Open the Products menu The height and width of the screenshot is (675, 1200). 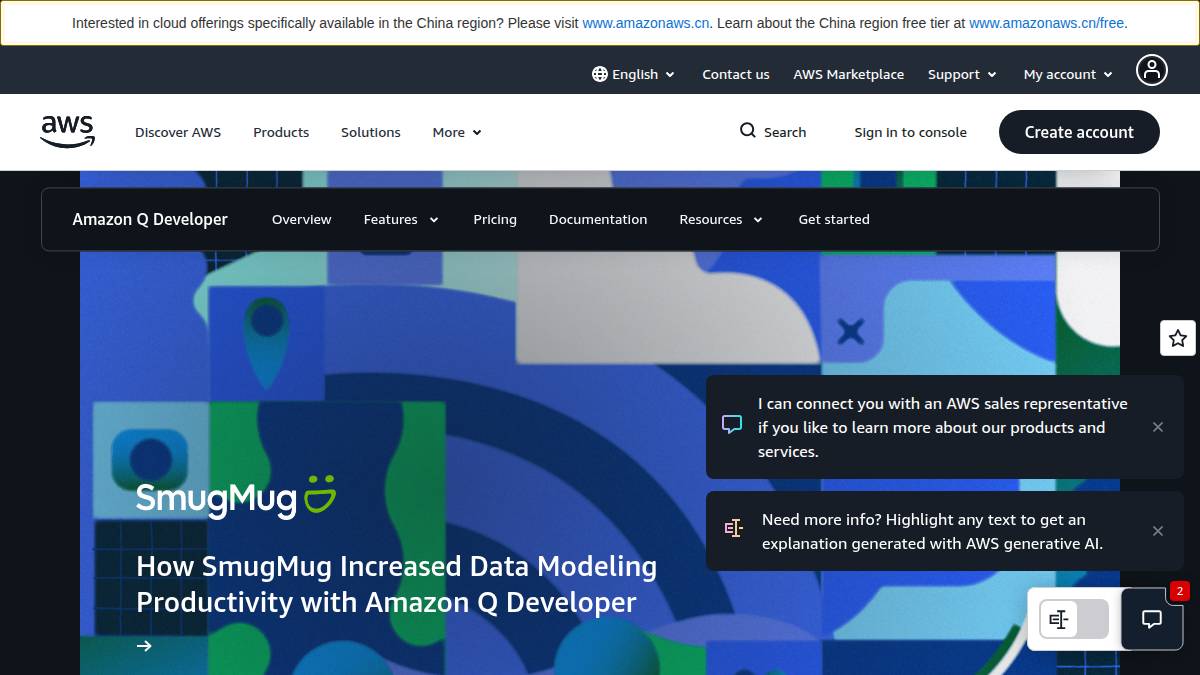[x=281, y=132]
